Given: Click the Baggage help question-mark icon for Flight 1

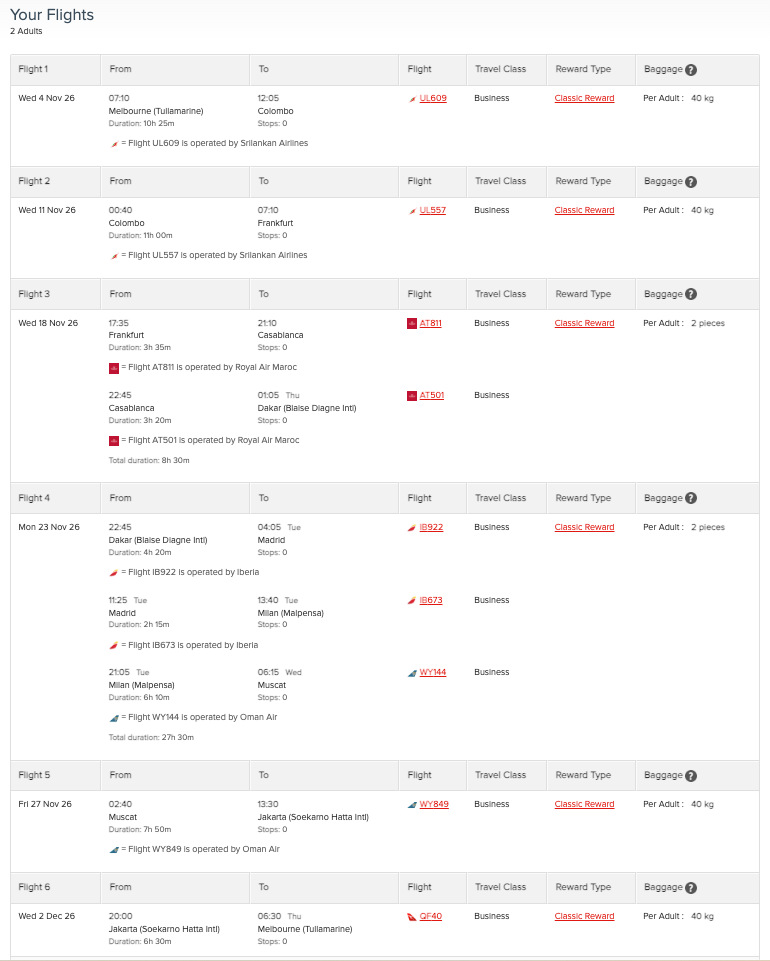Looking at the screenshot, I should pos(692,69).
